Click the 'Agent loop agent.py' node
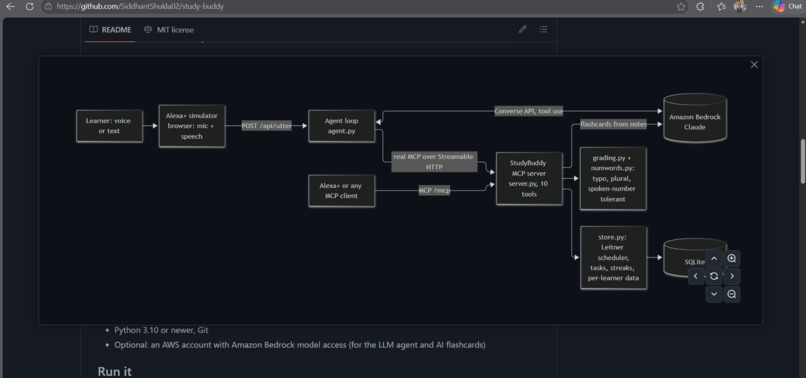806x378 pixels. pyautogui.click(x=342, y=126)
